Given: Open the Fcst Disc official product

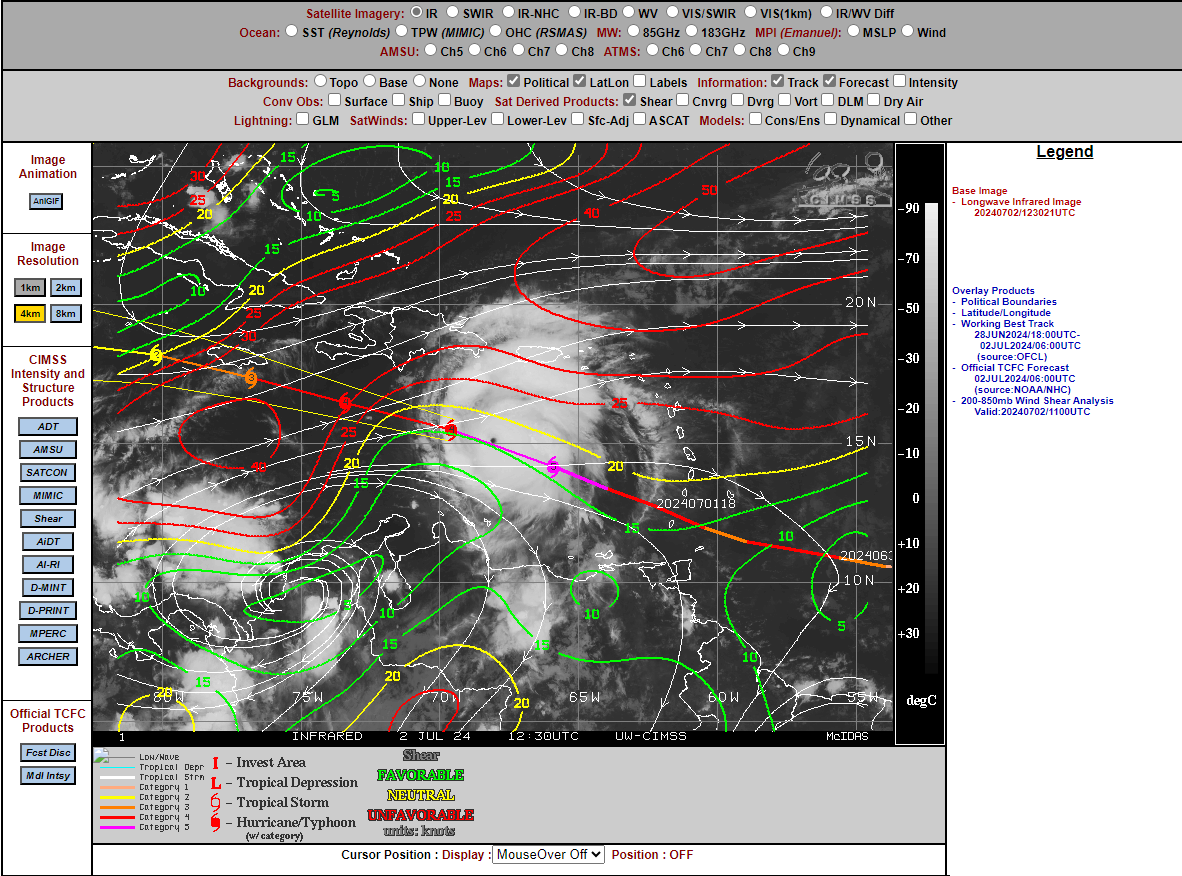Looking at the screenshot, I should (47, 752).
